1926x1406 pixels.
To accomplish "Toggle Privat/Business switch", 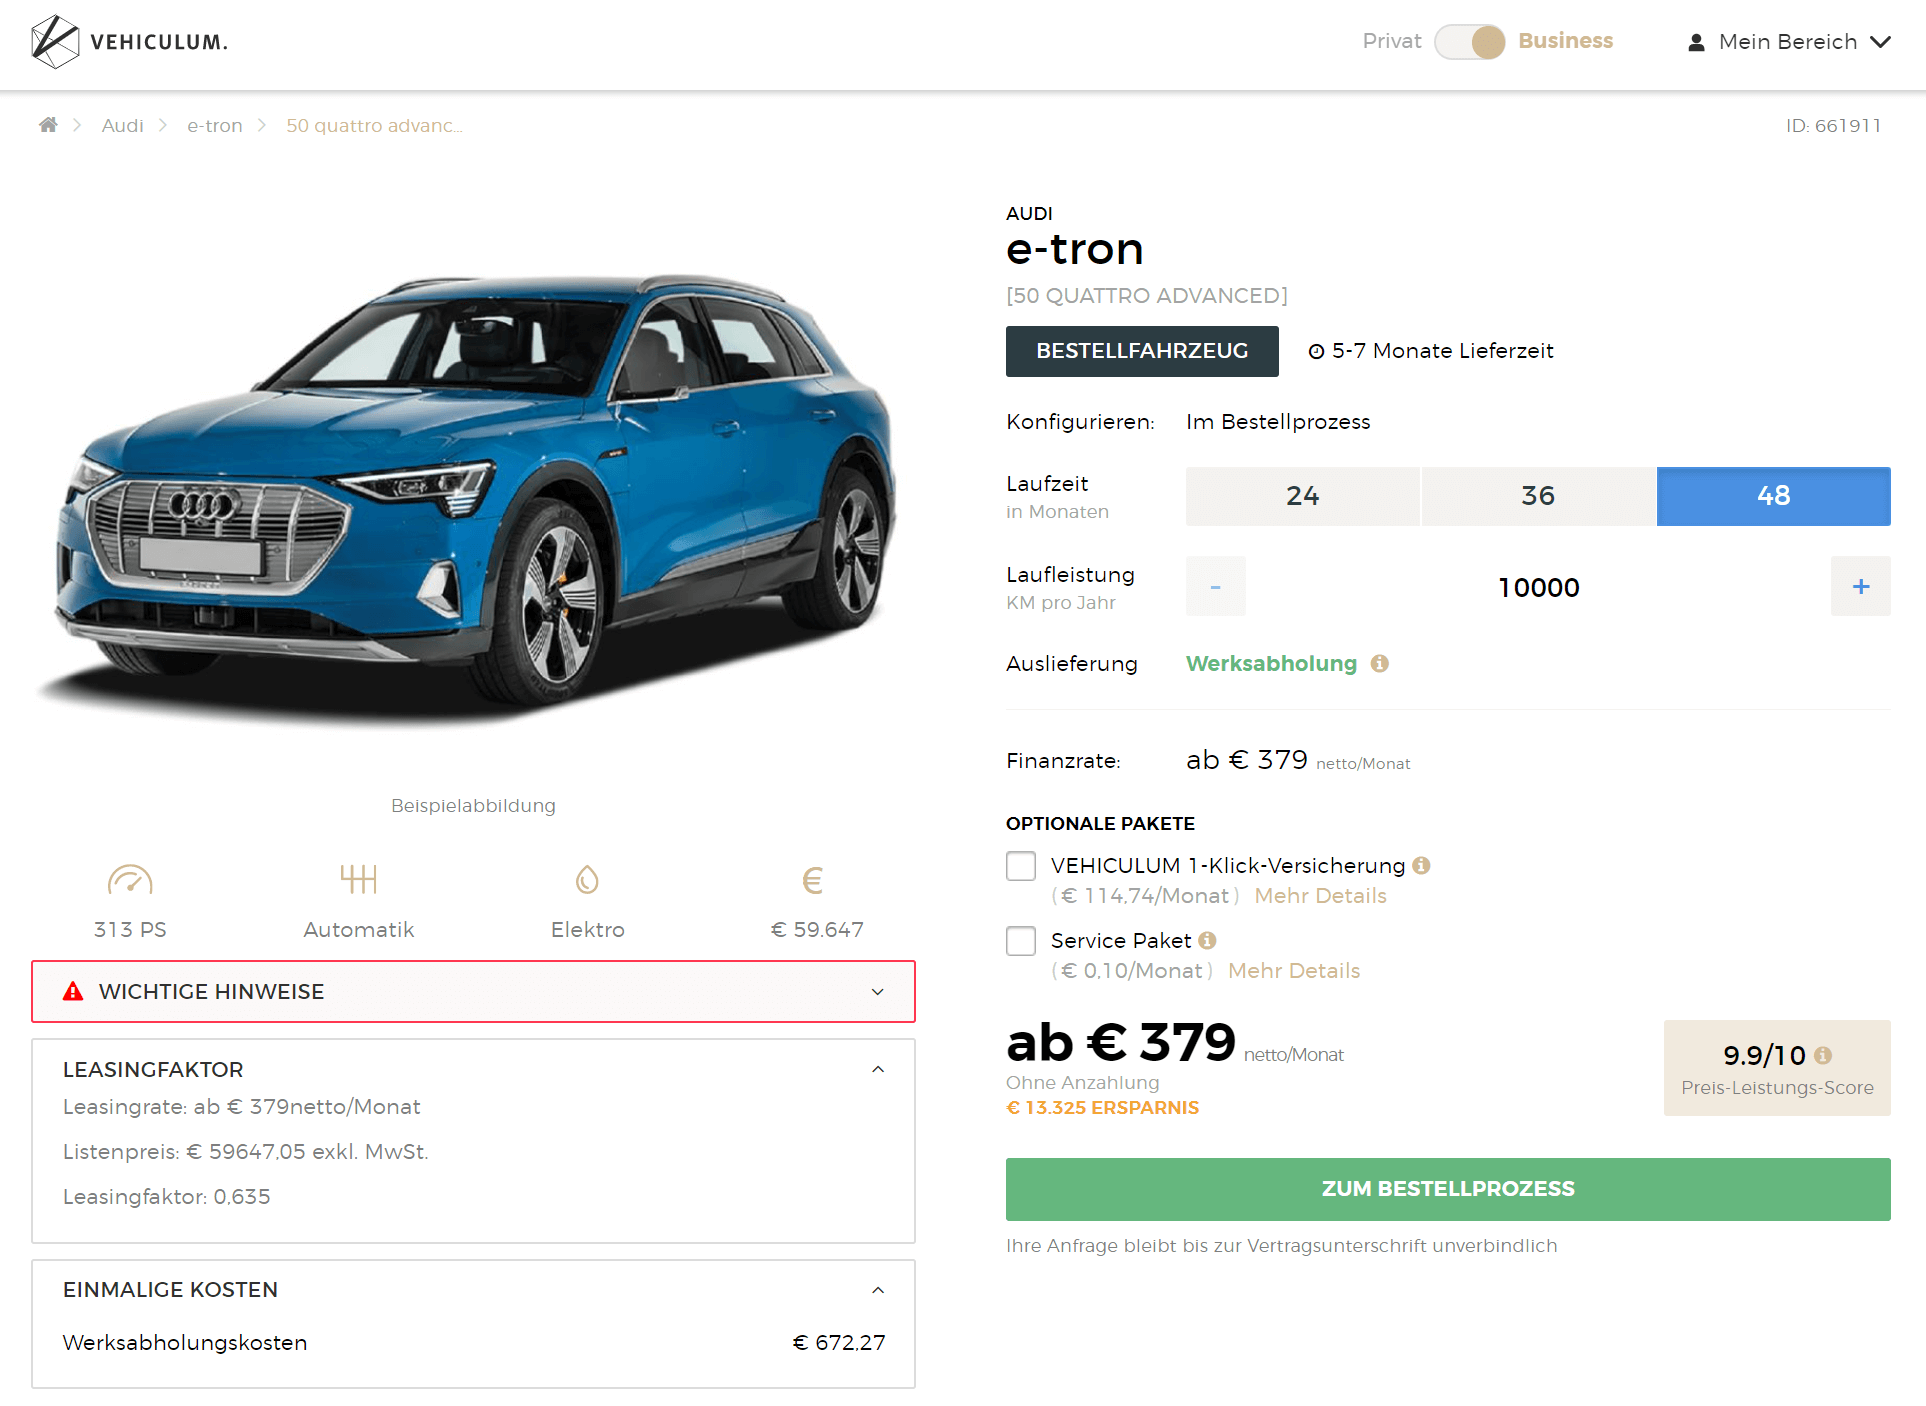I will 1470,42.
